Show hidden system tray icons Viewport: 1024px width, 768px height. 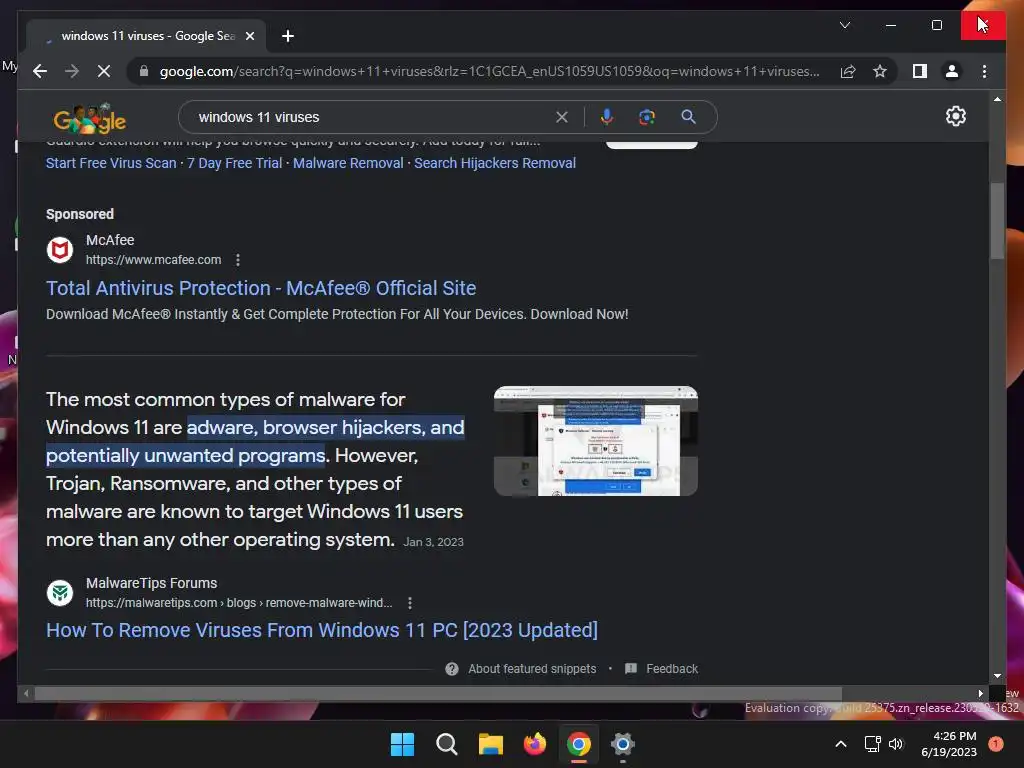(841, 744)
